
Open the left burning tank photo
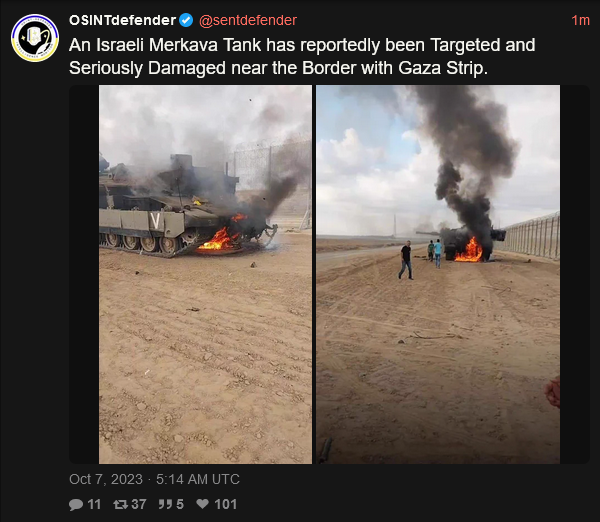point(205,274)
